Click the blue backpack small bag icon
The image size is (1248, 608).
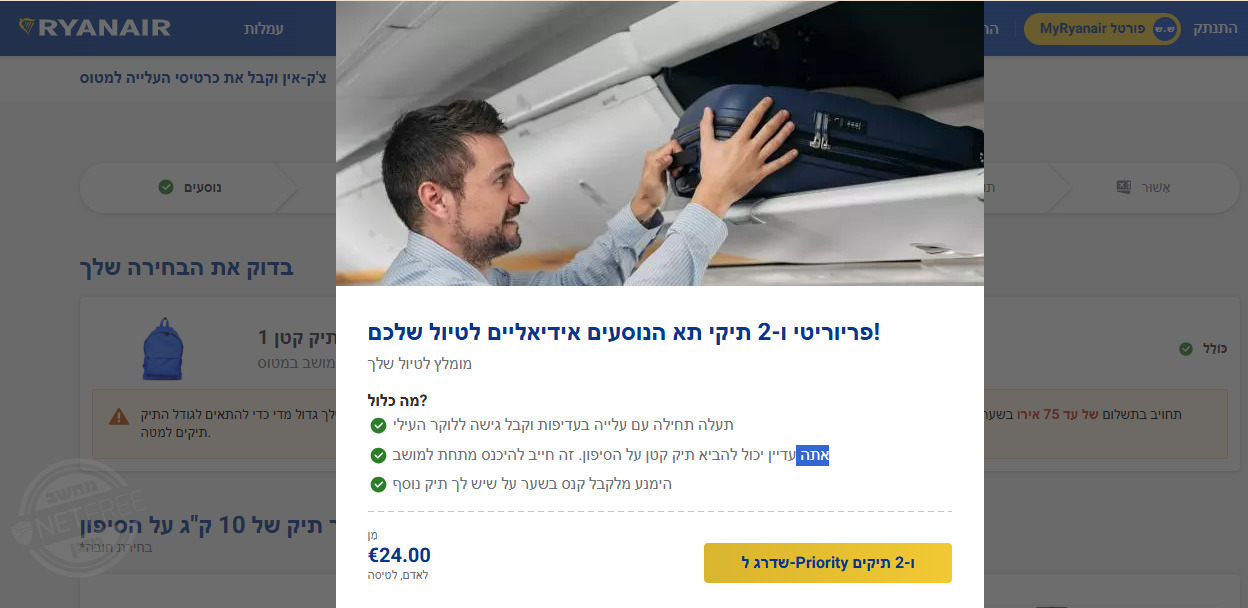coord(162,347)
